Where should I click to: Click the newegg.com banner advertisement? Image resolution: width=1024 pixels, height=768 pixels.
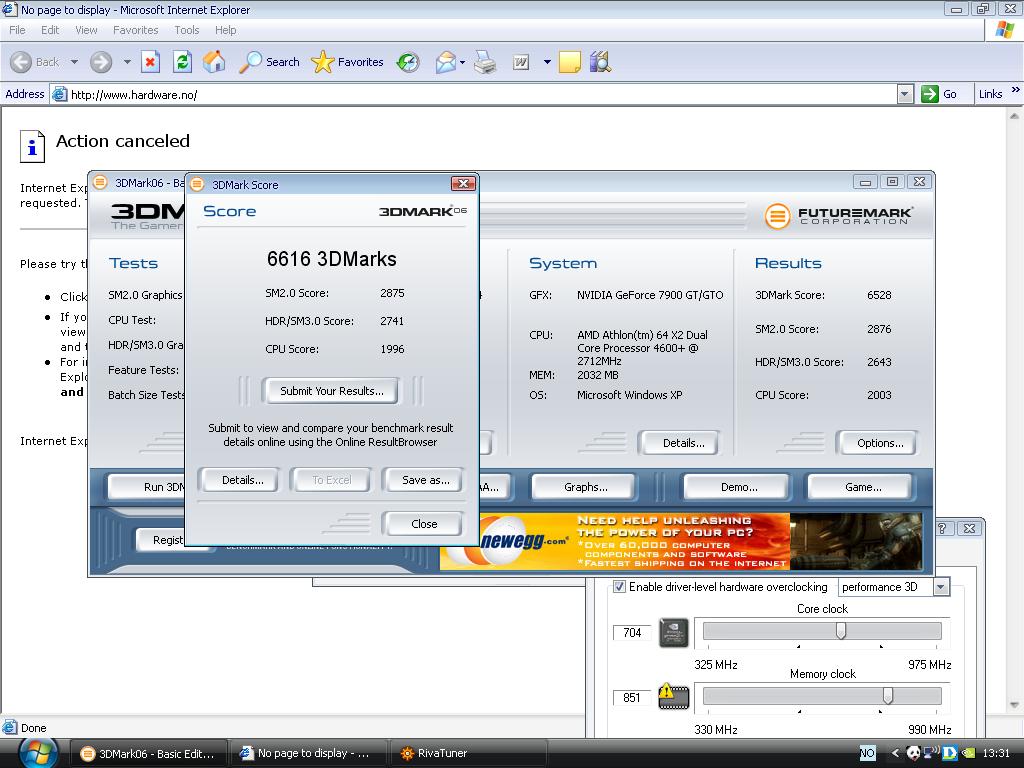point(680,541)
